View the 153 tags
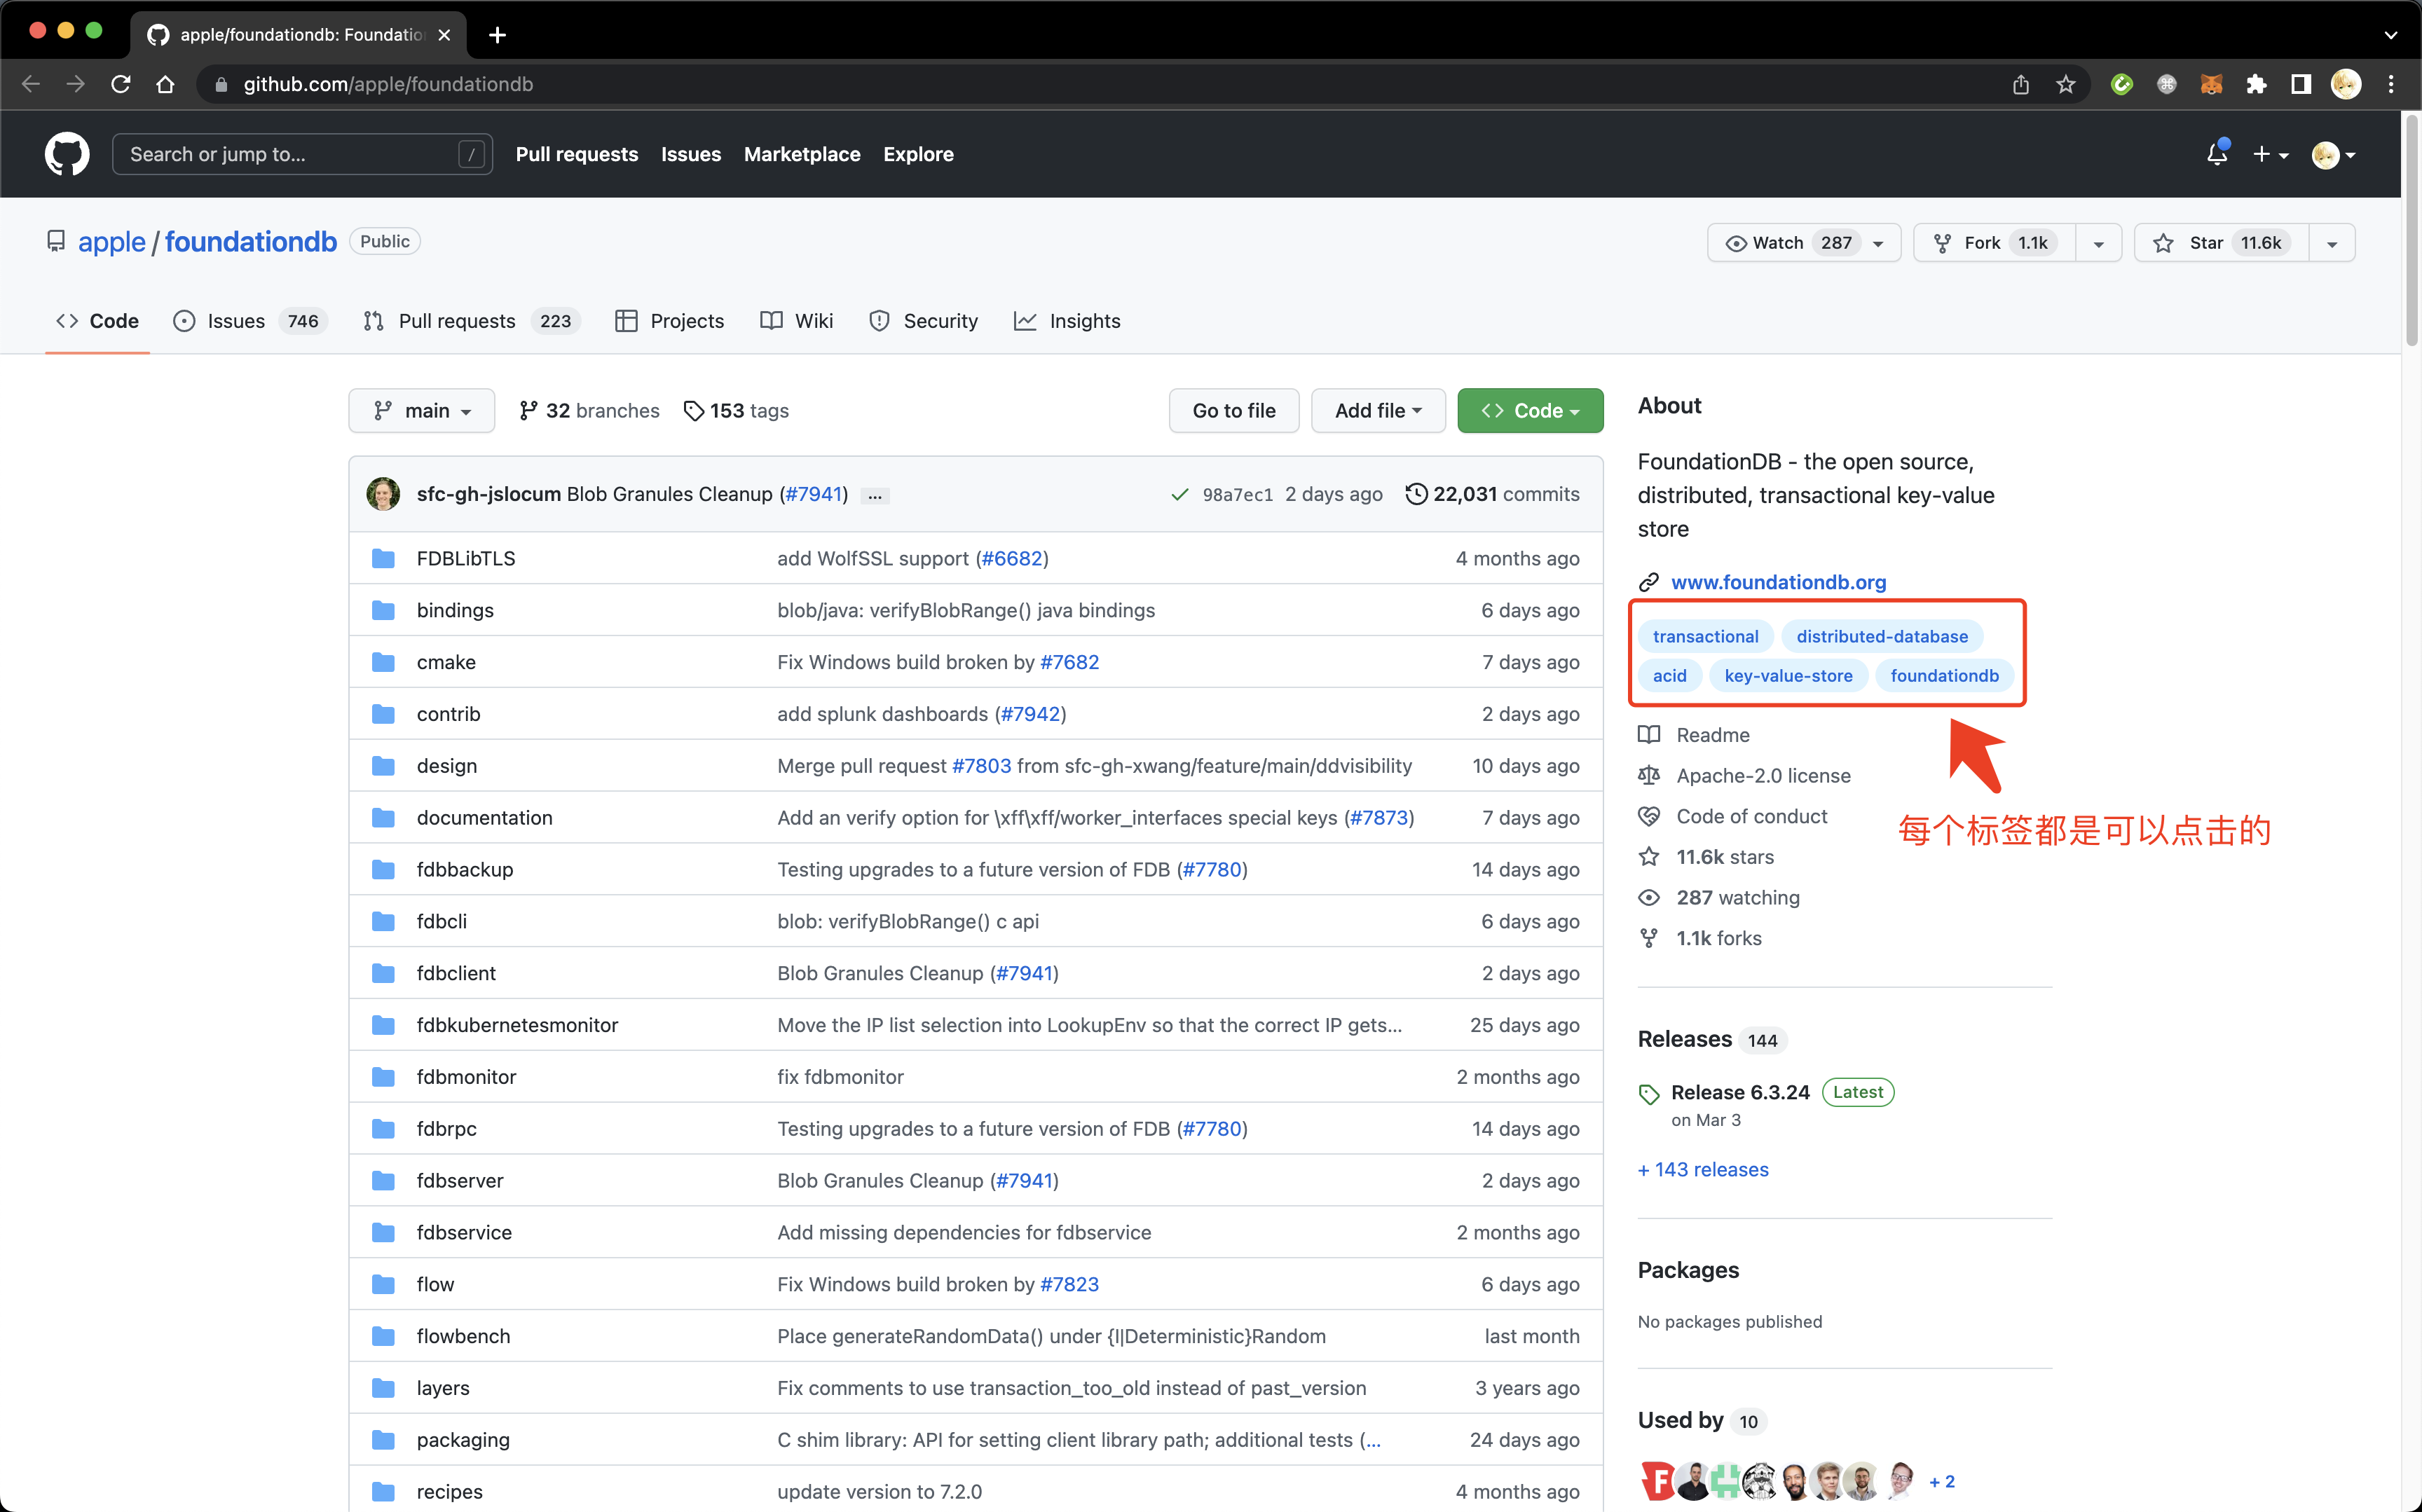2422x1512 pixels. 736,411
